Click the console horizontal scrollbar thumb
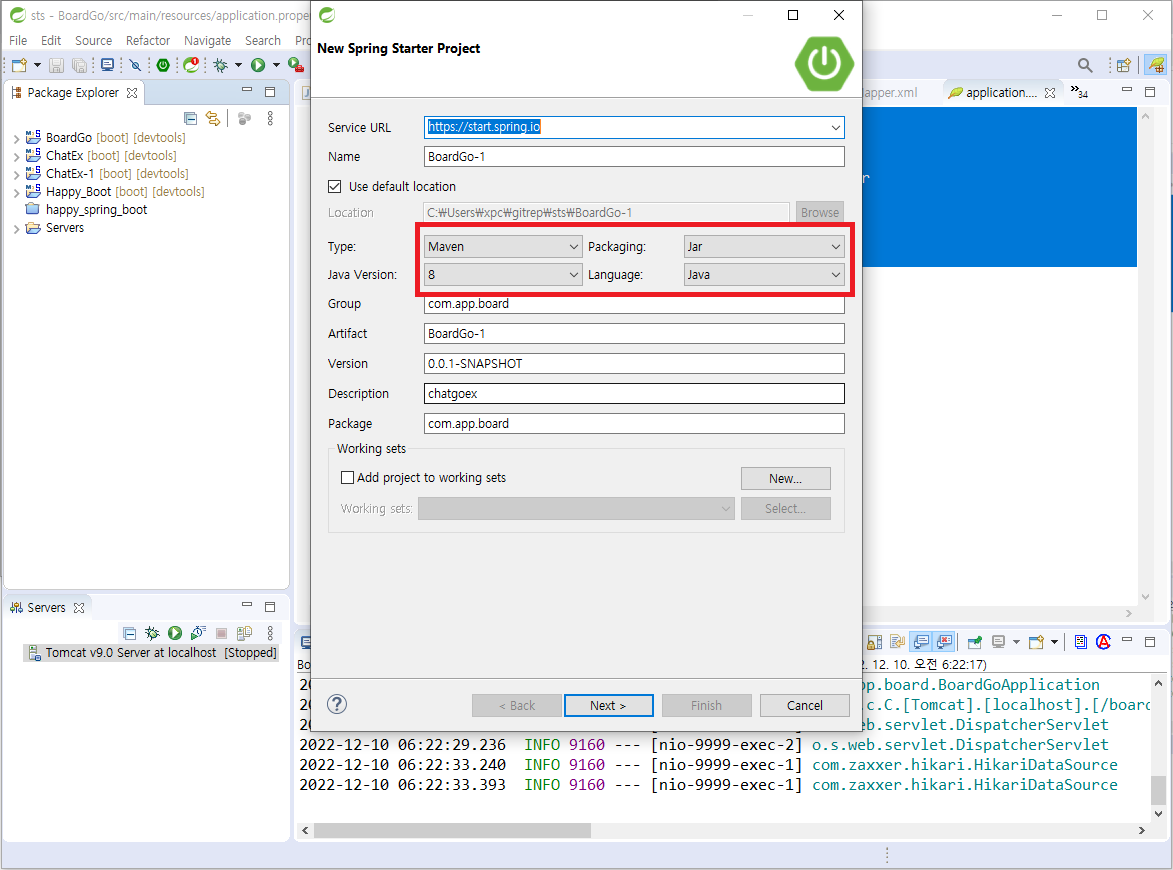Image resolution: width=1173 pixels, height=870 pixels. pos(453,830)
